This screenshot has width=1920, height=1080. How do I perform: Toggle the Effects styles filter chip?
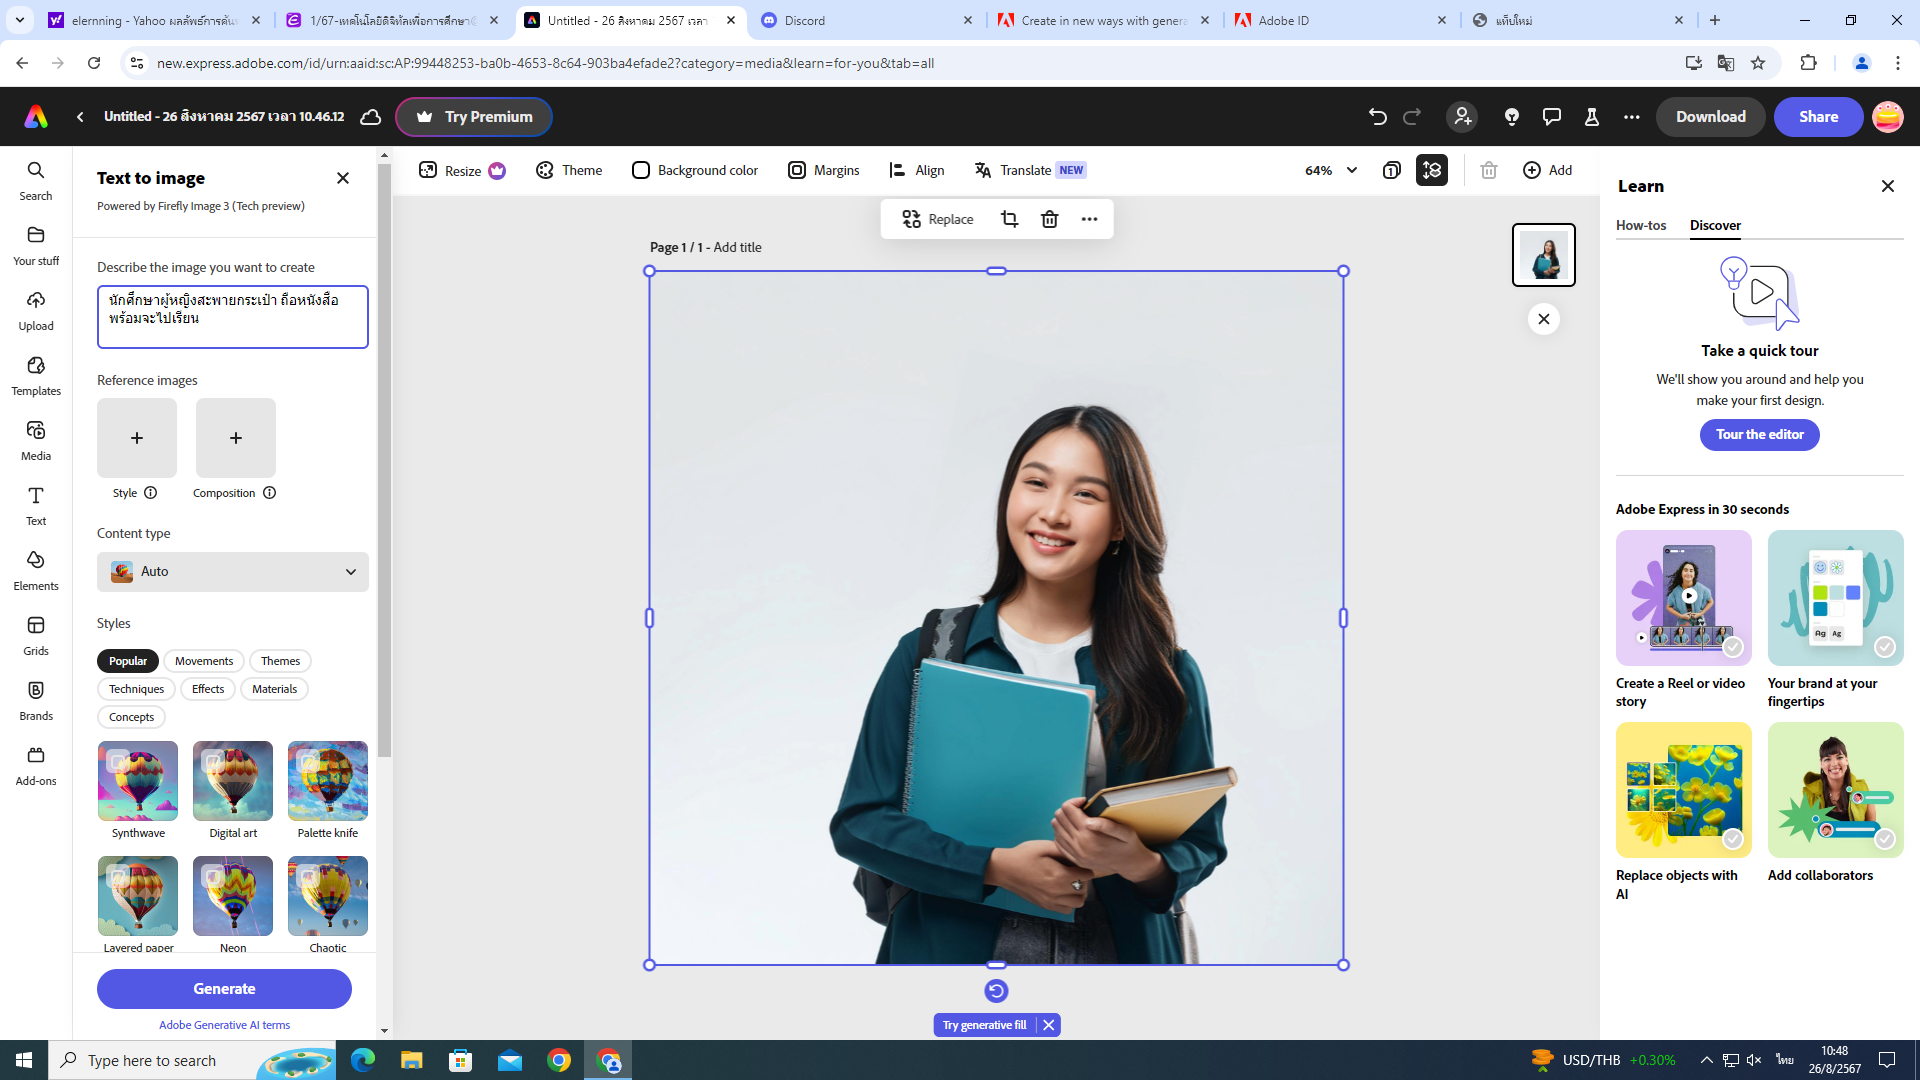pos(208,689)
